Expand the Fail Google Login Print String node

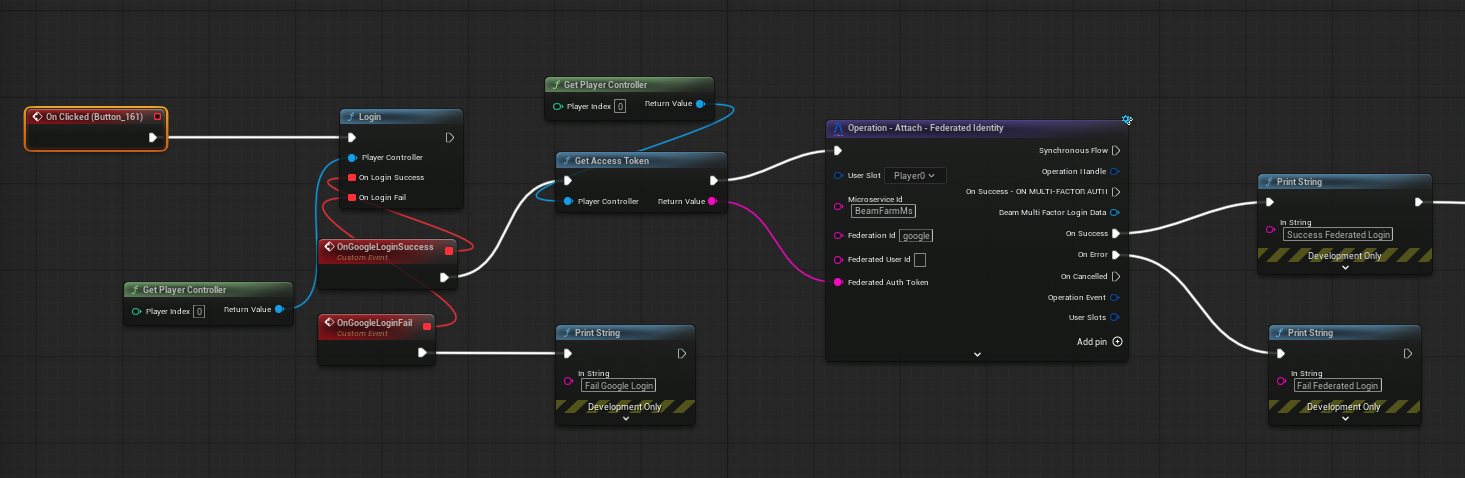tap(625, 419)
